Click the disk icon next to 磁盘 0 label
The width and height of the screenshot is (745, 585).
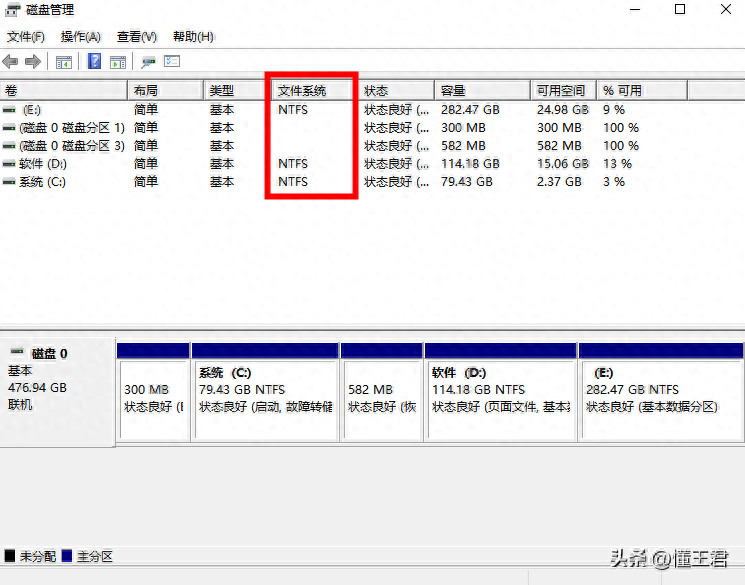pyautogui.click(x=17, y=352)
